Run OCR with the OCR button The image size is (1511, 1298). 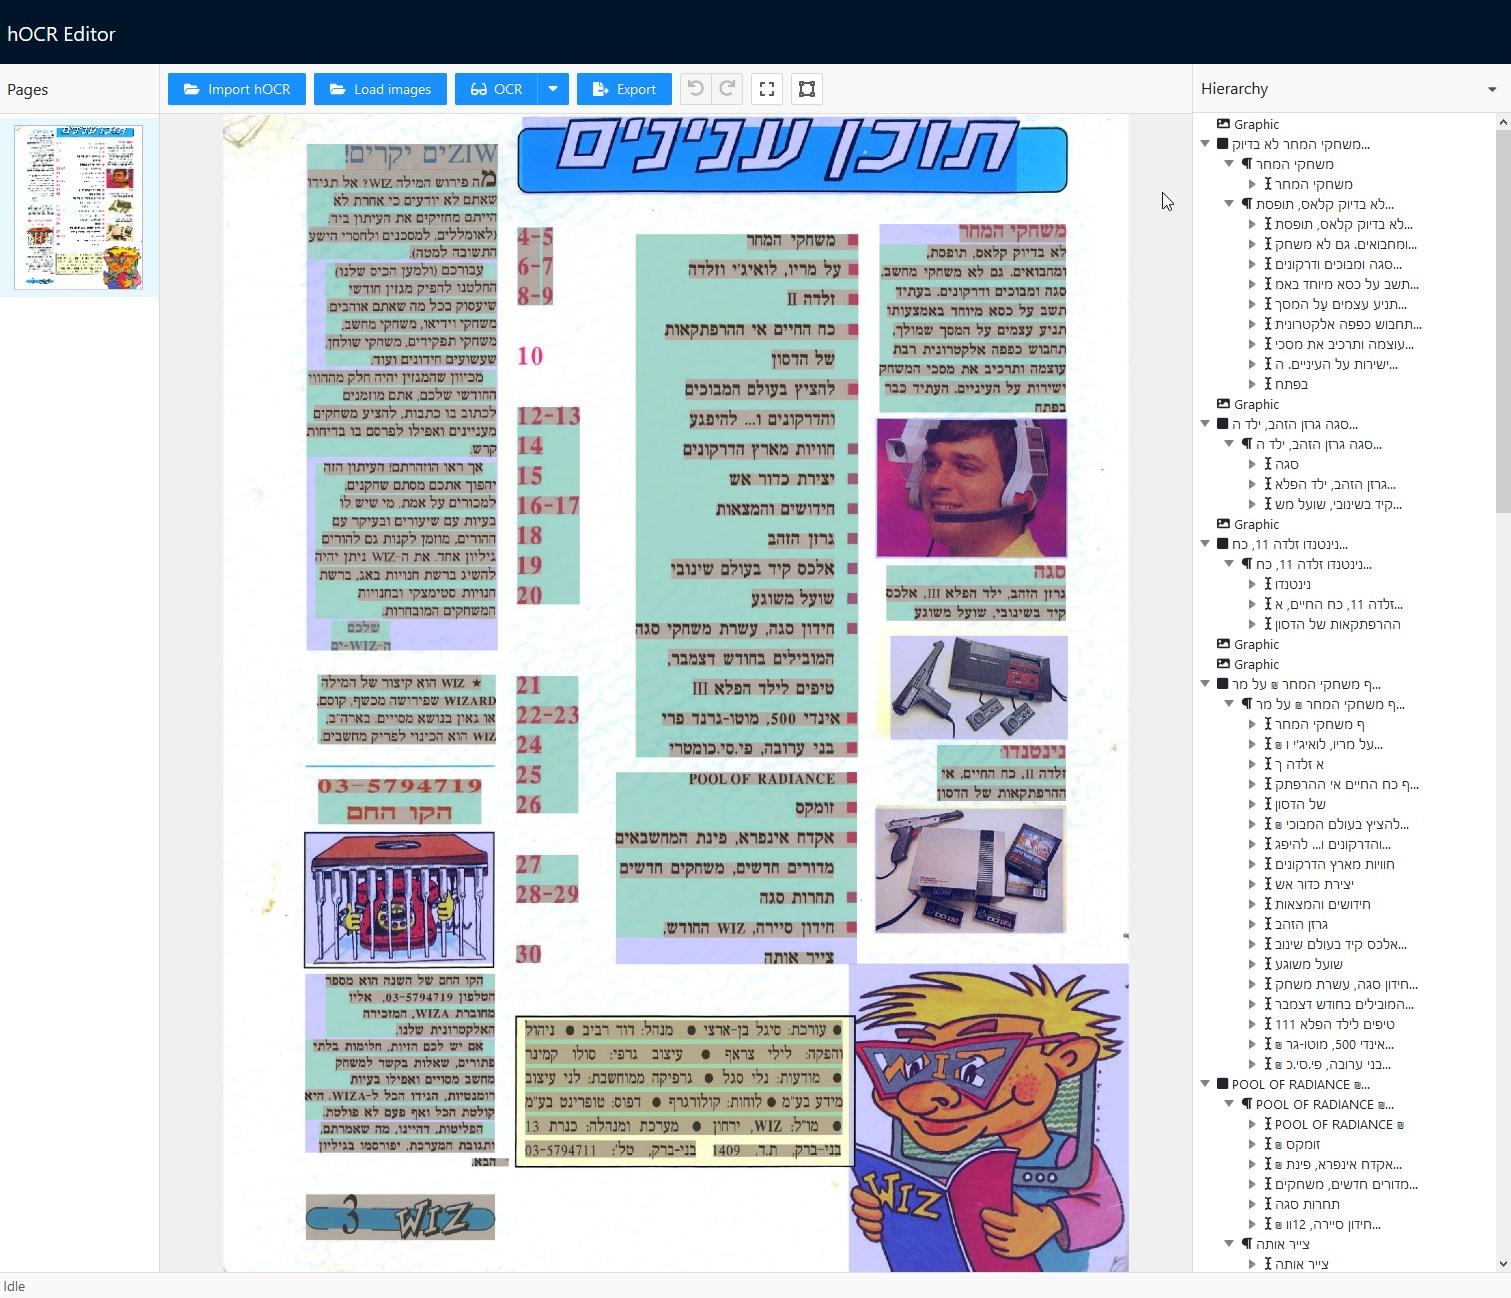(x=496, y=89)
